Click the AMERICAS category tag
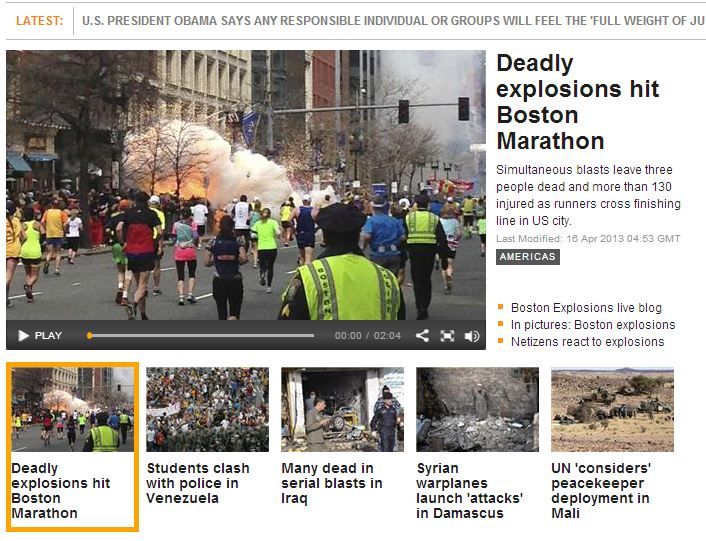 [x=527, y=257]
